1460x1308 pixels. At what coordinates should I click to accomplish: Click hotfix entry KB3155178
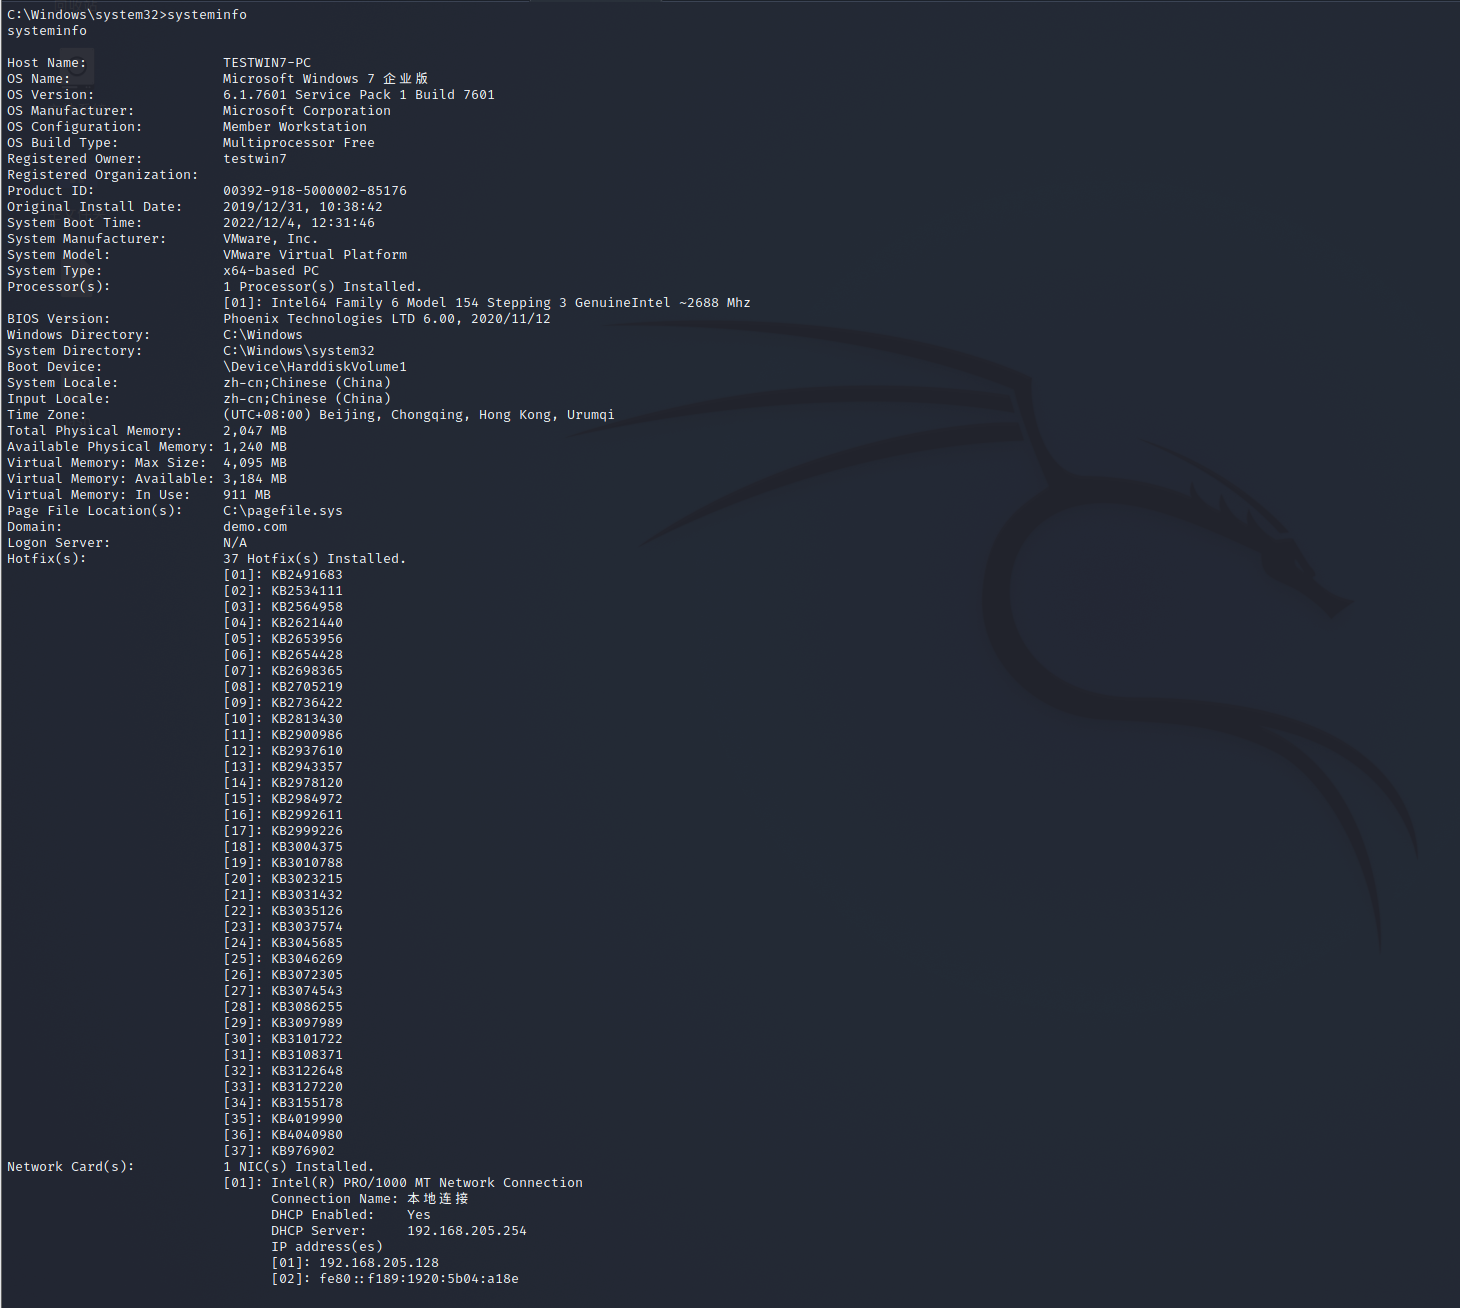(307, 1103)
